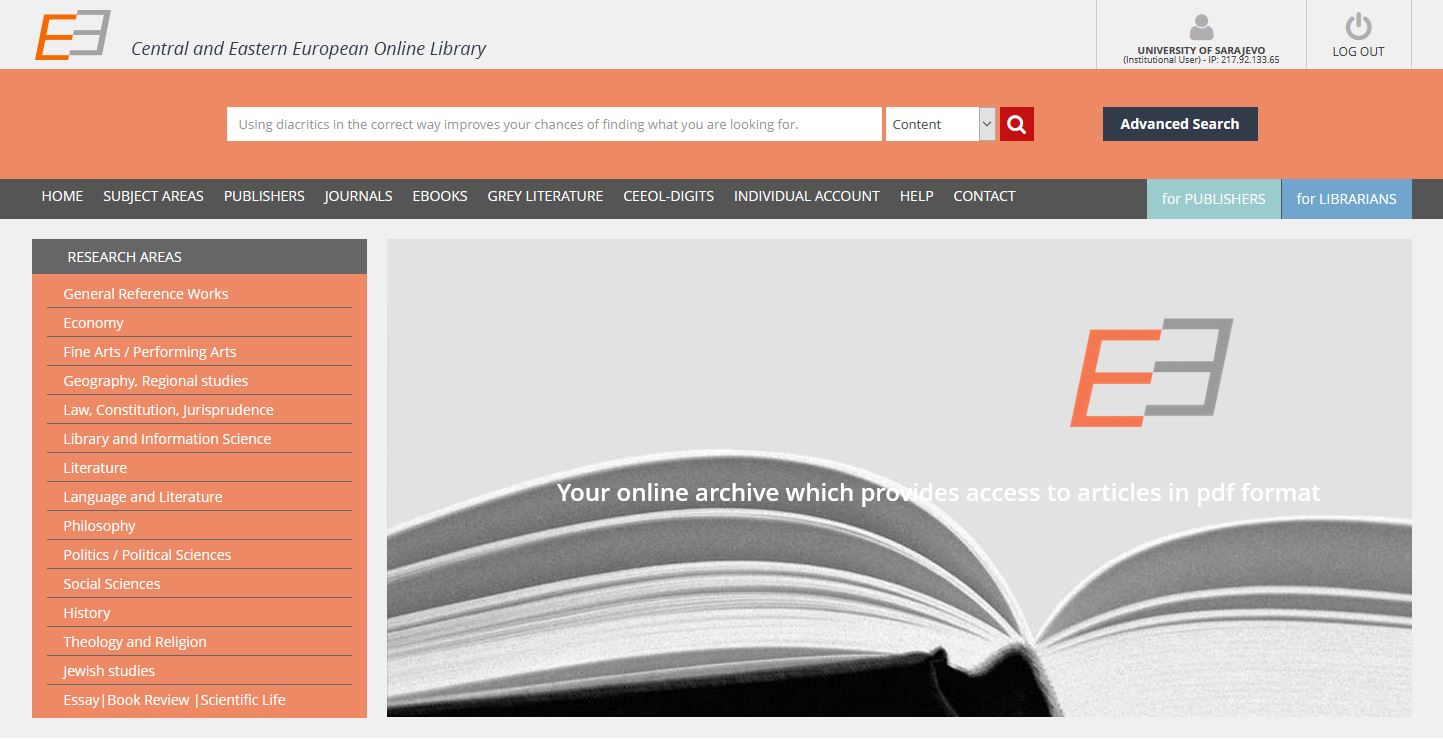Open CONTACT in the navigation bar

984,197
